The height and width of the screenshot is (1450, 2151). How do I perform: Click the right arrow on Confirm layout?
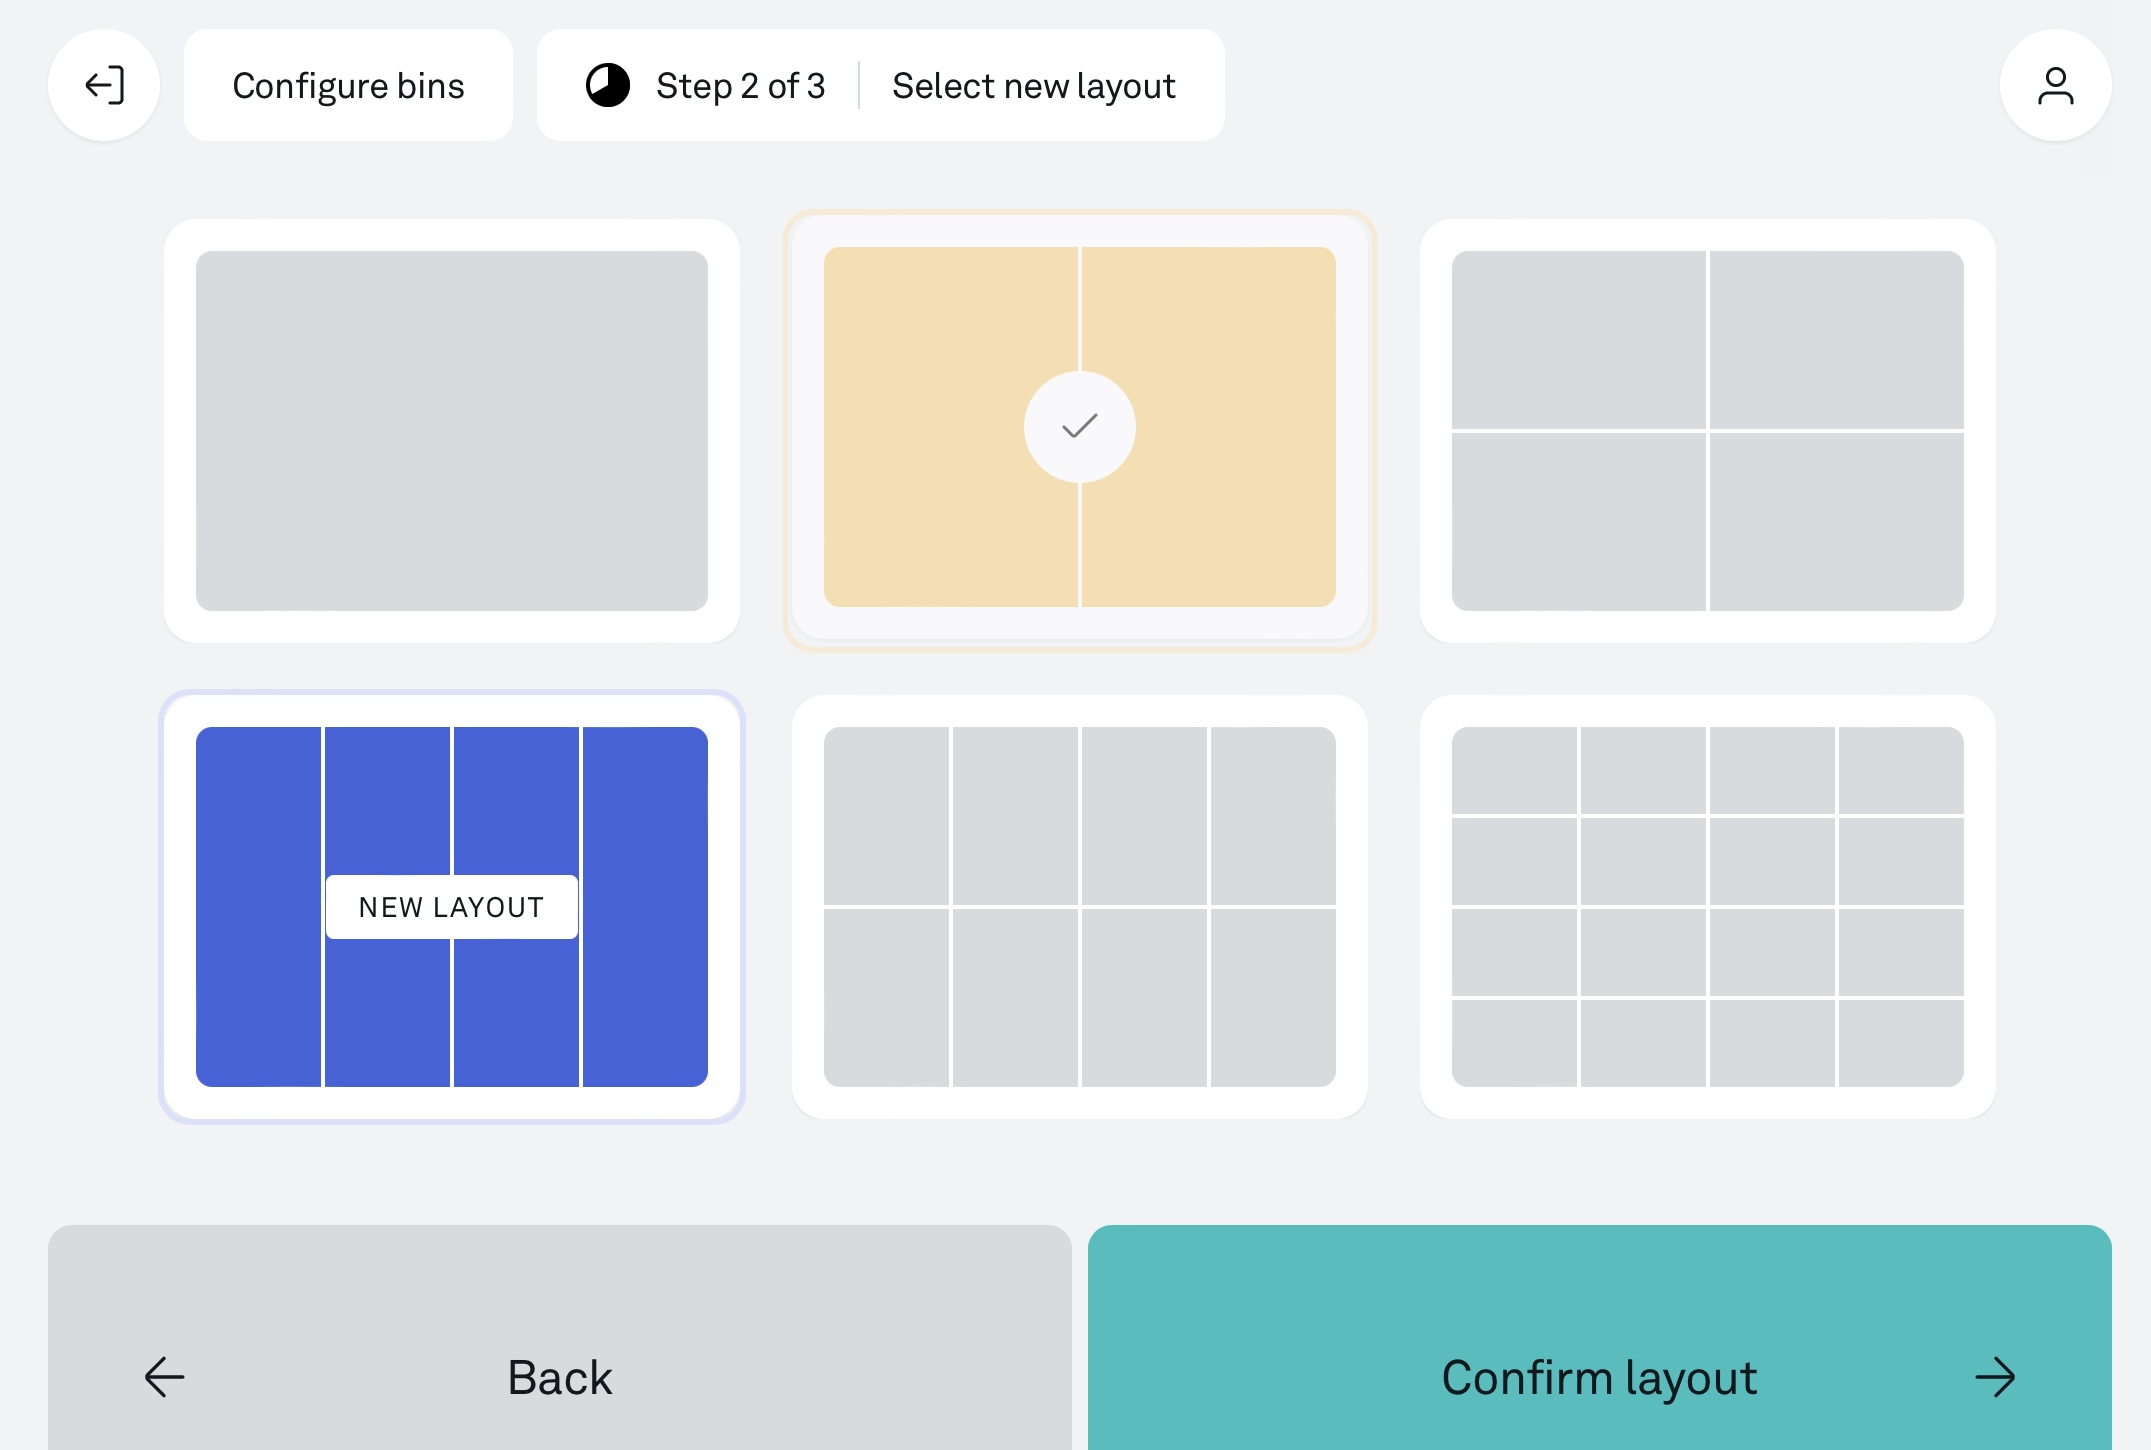(x=1995, y=1377)
